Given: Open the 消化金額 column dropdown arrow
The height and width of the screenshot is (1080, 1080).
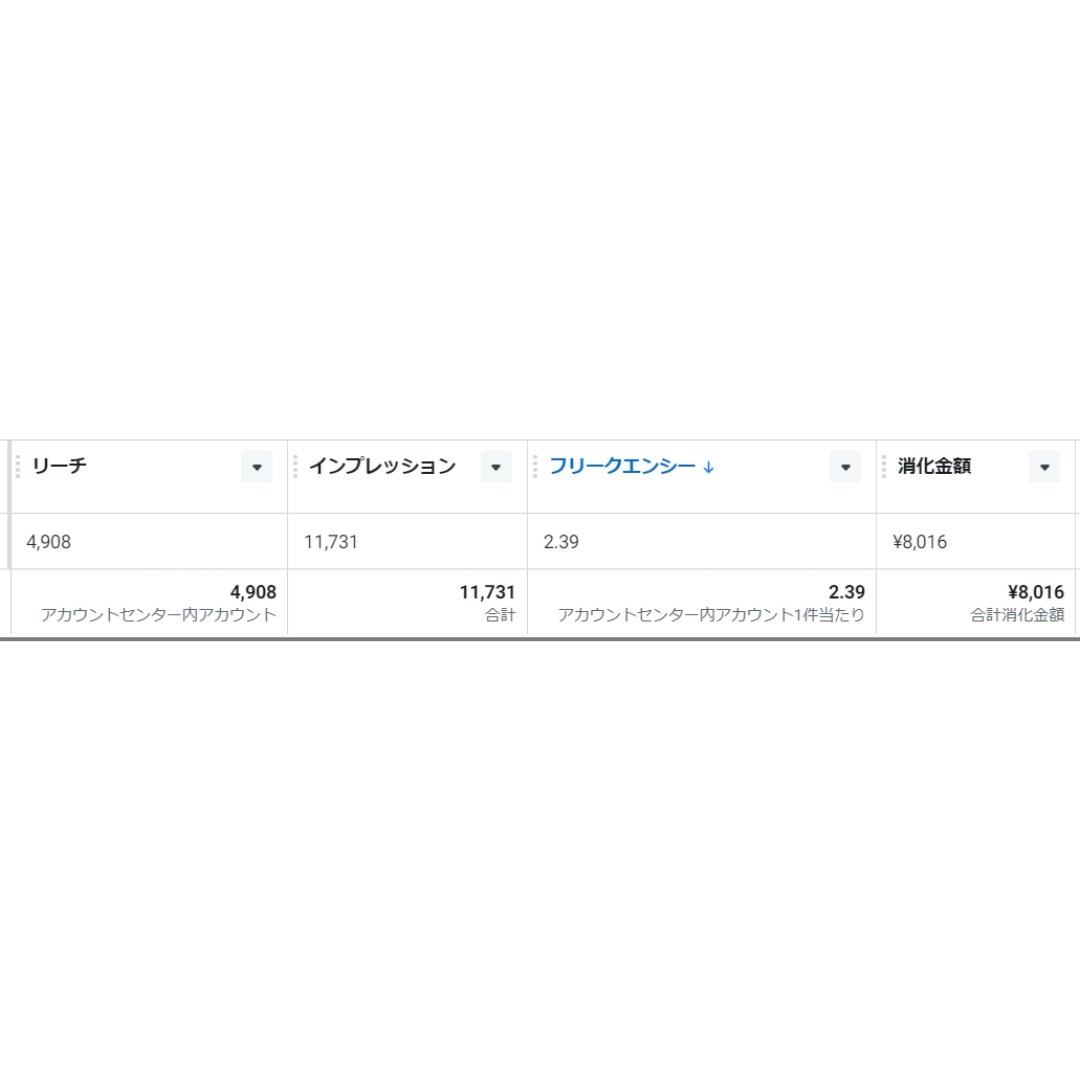Looking at the screenshot, I should pos(1044,467).
